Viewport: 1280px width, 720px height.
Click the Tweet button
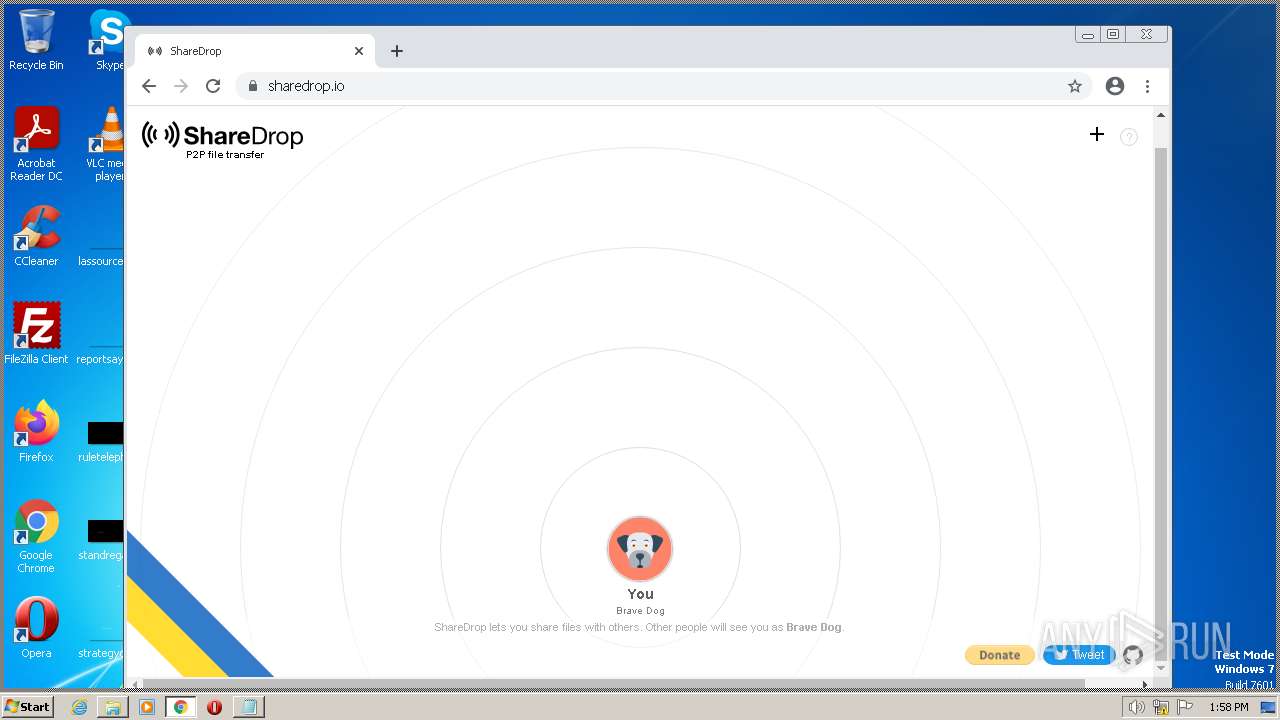click(x=1078, y=655)
